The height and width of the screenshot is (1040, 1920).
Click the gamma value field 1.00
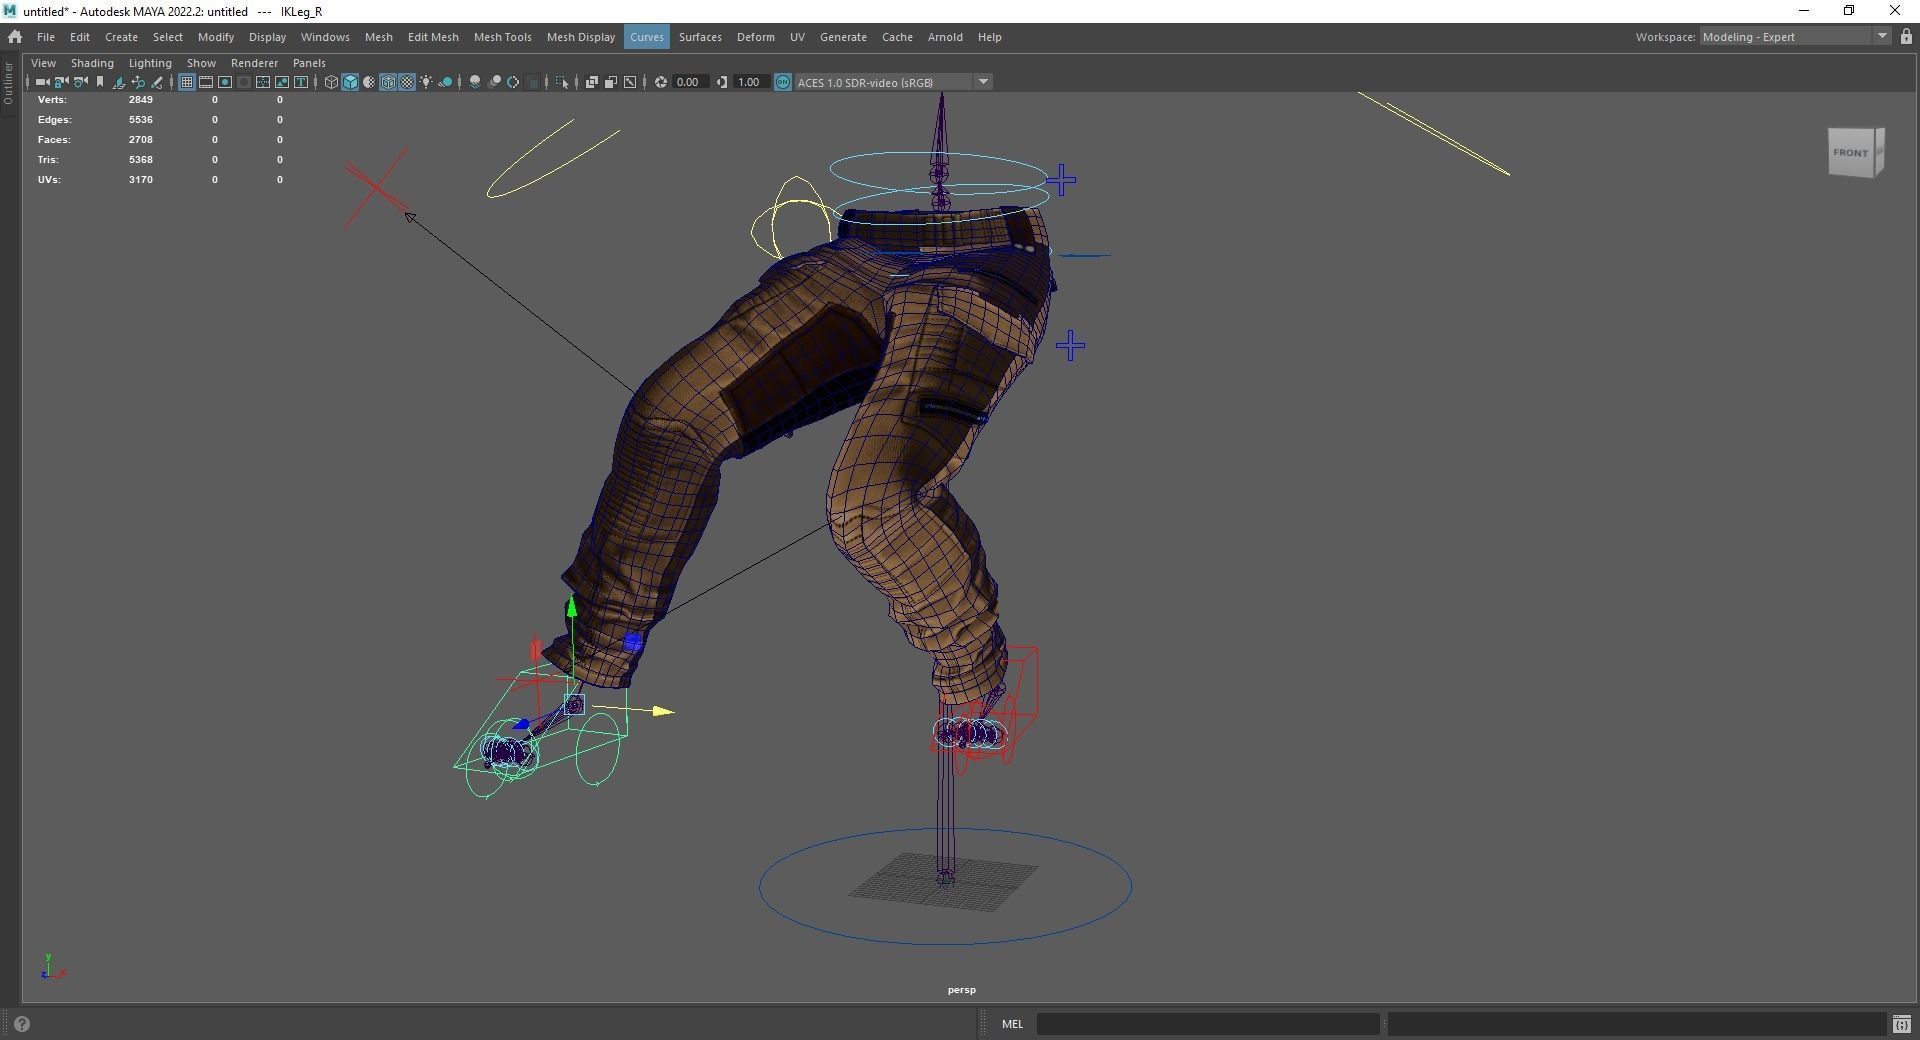click(750, 82)
